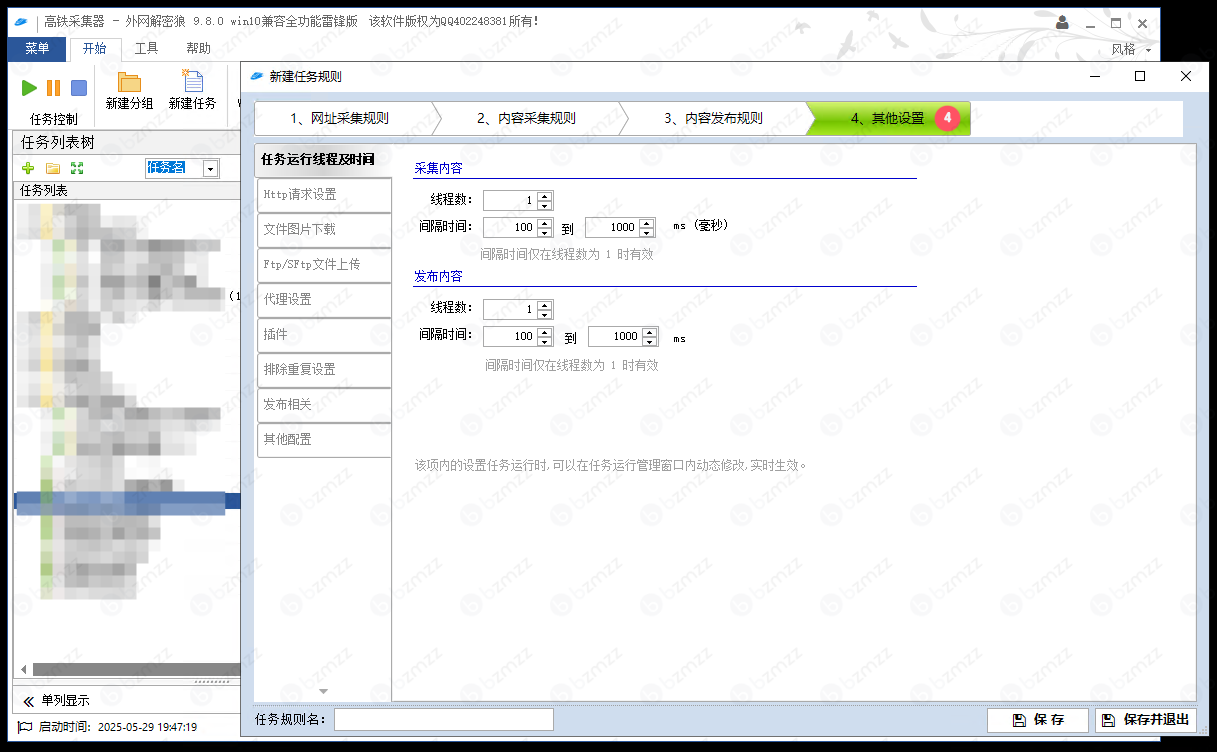Click the bird logo in main window title bar
Screen dimensions: 1217x752
20,21
